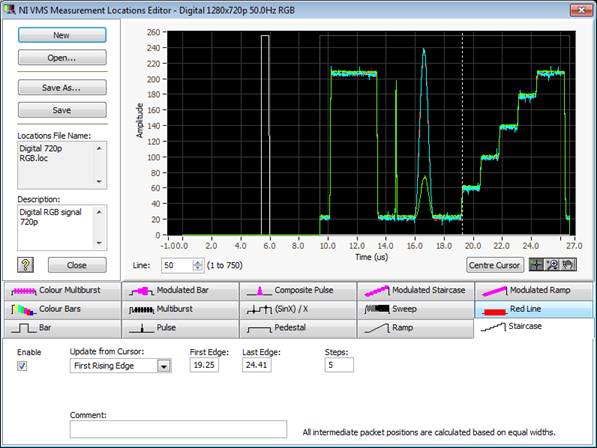Open the Bar tab
Screen dimensions: 597x448
[x=62, y=328]
